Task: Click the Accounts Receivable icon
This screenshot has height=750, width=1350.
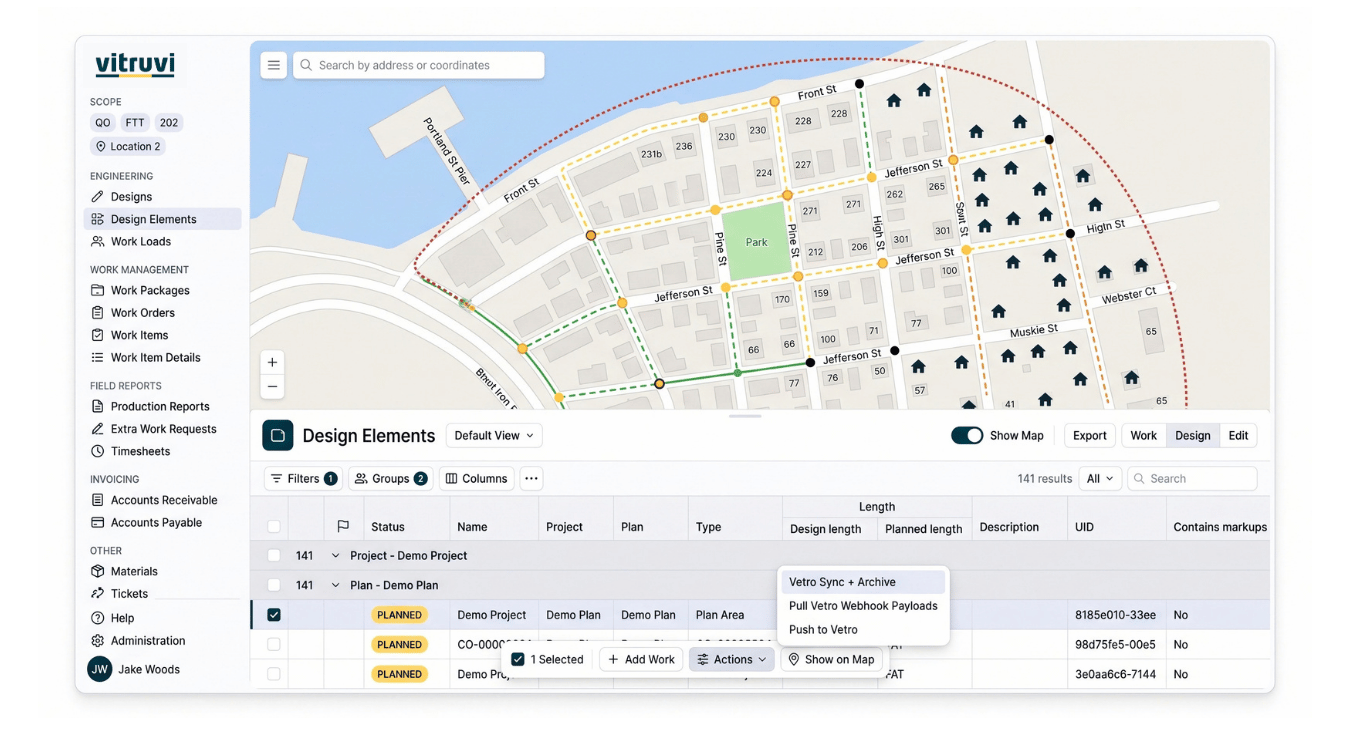Action: [x=97, y=500]
